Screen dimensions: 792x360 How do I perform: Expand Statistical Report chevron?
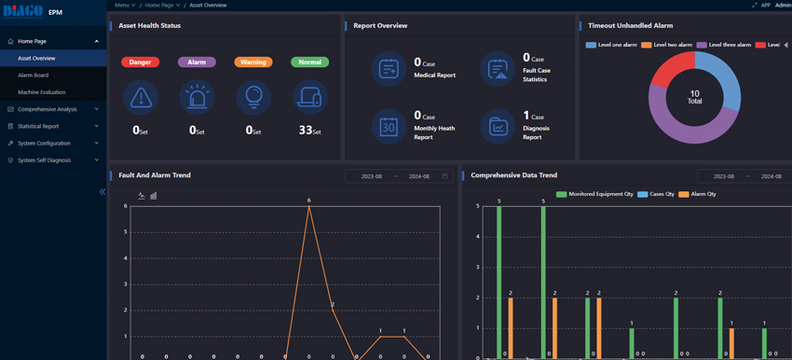pyautogui.click(x=96, y=126)
